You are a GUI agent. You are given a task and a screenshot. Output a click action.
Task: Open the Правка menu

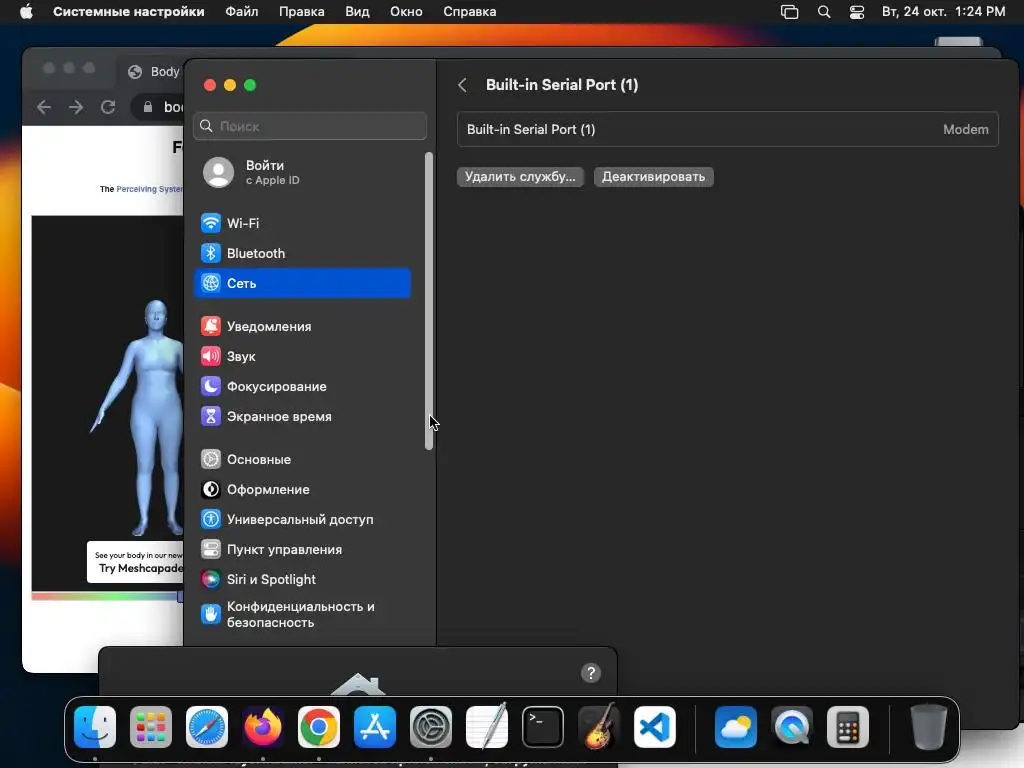click(302, 12)
